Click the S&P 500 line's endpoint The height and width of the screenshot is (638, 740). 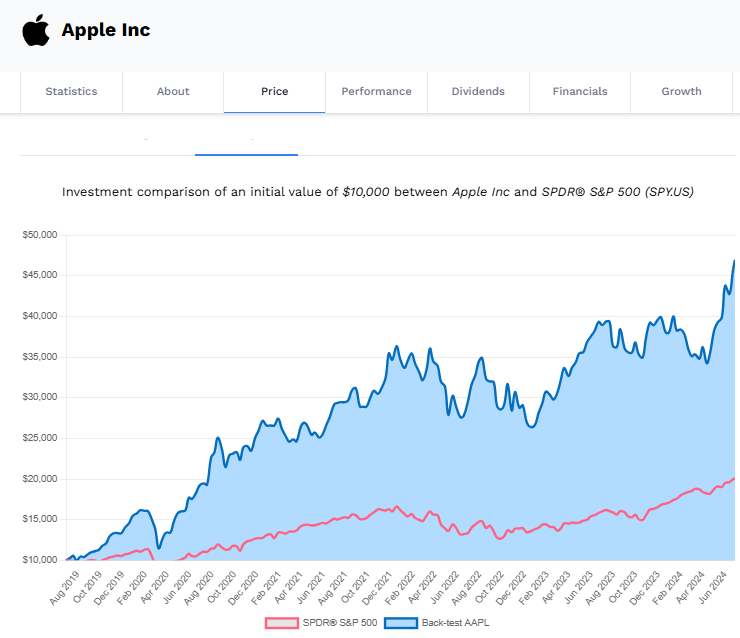pos(734,479)
